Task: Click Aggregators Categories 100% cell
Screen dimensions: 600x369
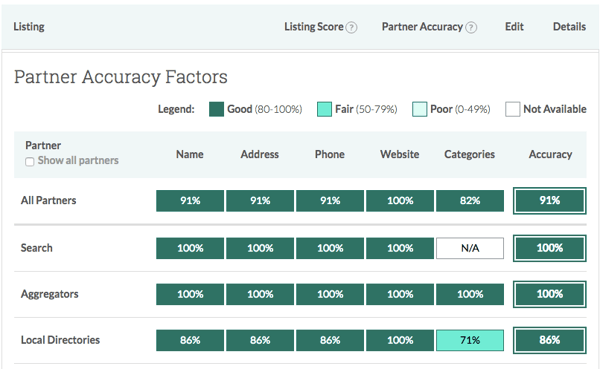Action: pyautogui.click(x=470, y=294)
